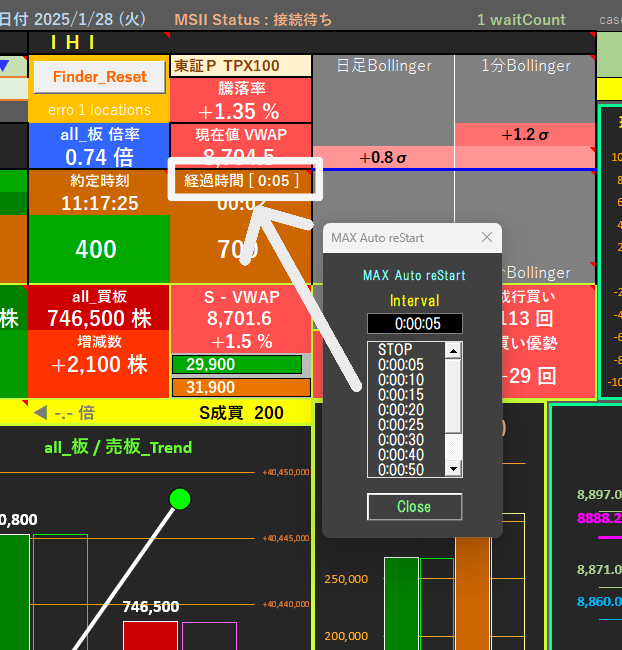Viewport: 622px width, 650px height.
Task: Click the all_買板 746,500 株 cell
Action: [x=99, y=308]
